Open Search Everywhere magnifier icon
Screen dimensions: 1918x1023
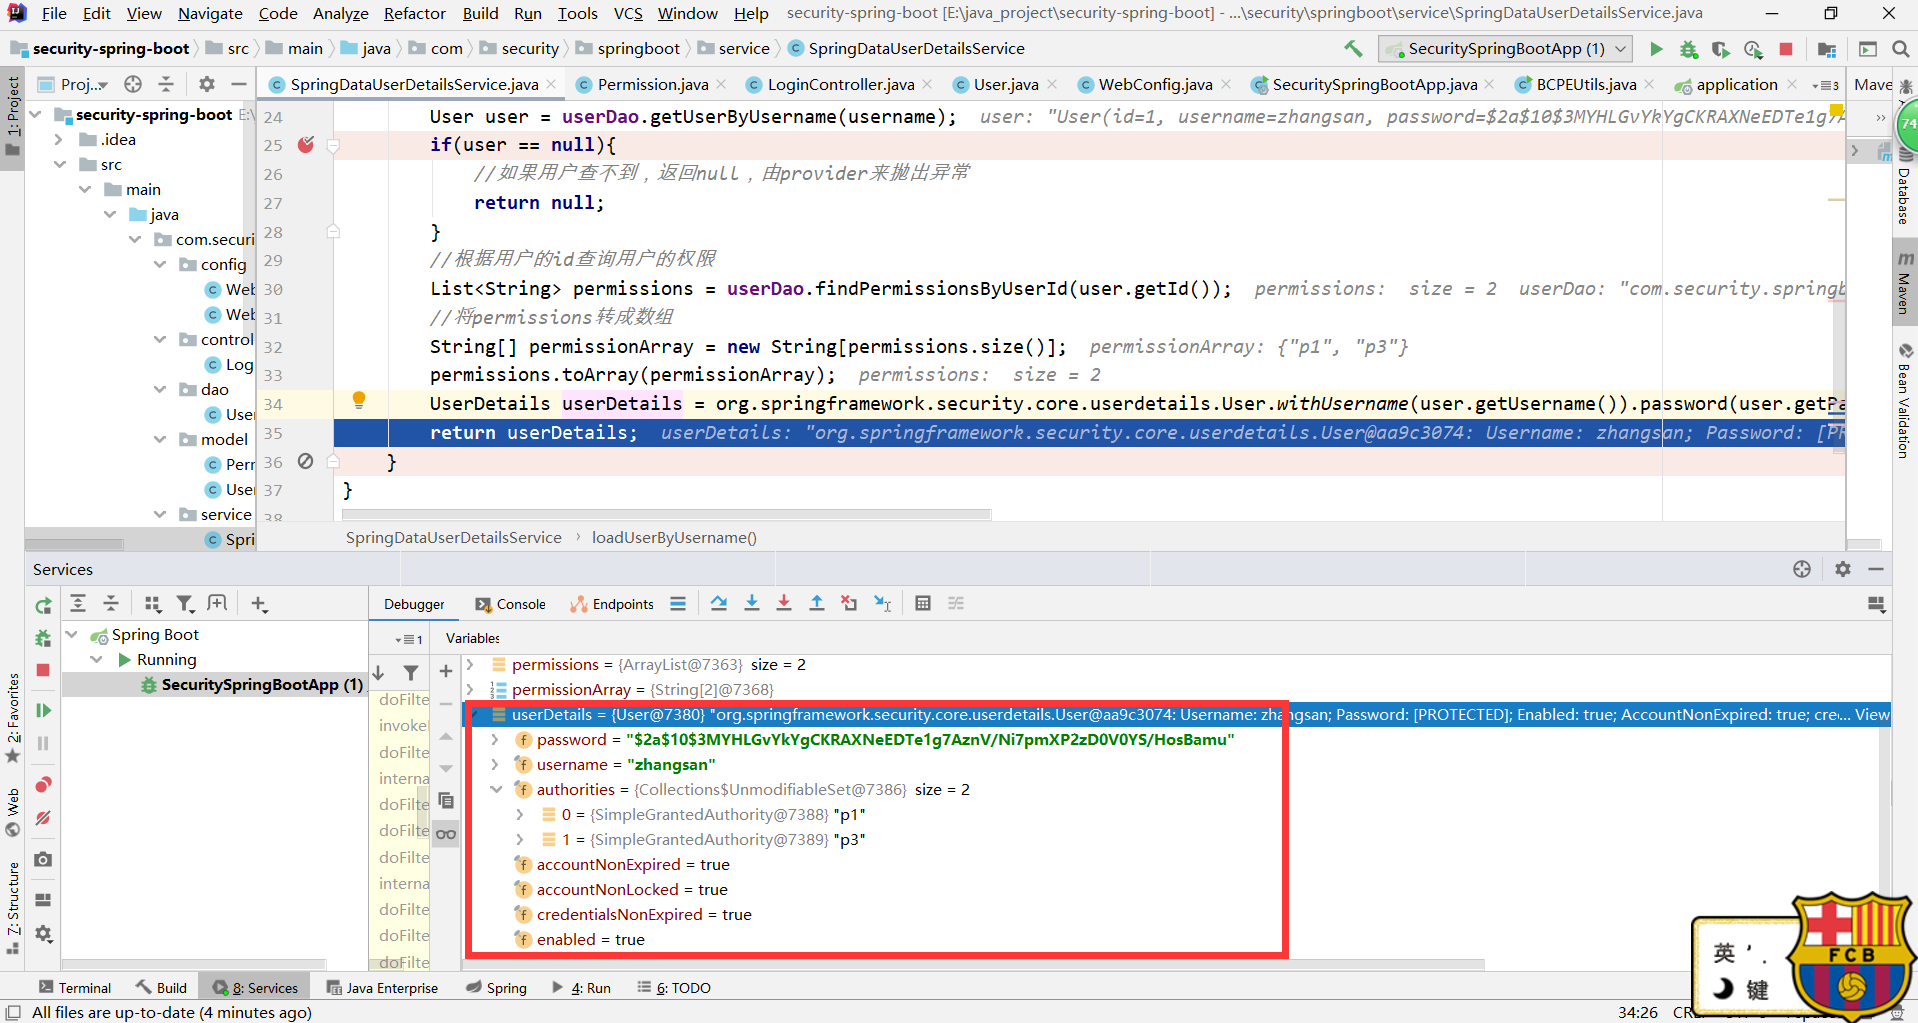point(1900,49)
